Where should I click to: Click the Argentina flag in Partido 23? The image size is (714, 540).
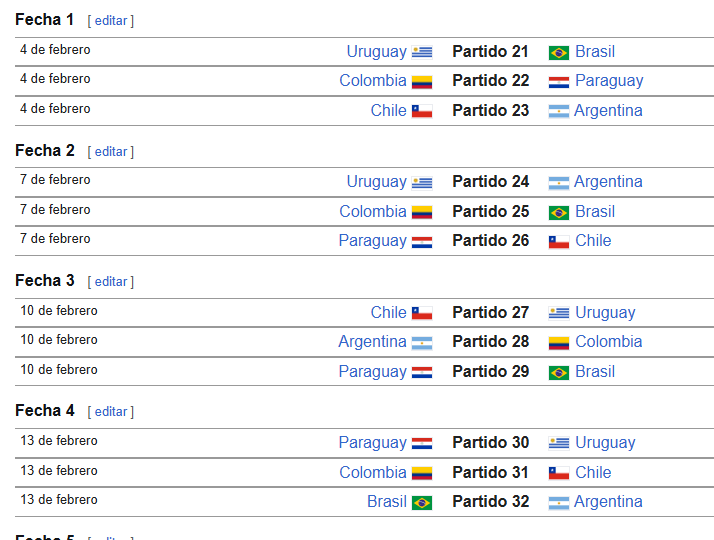pyautogui.click(x=559, y=111)
